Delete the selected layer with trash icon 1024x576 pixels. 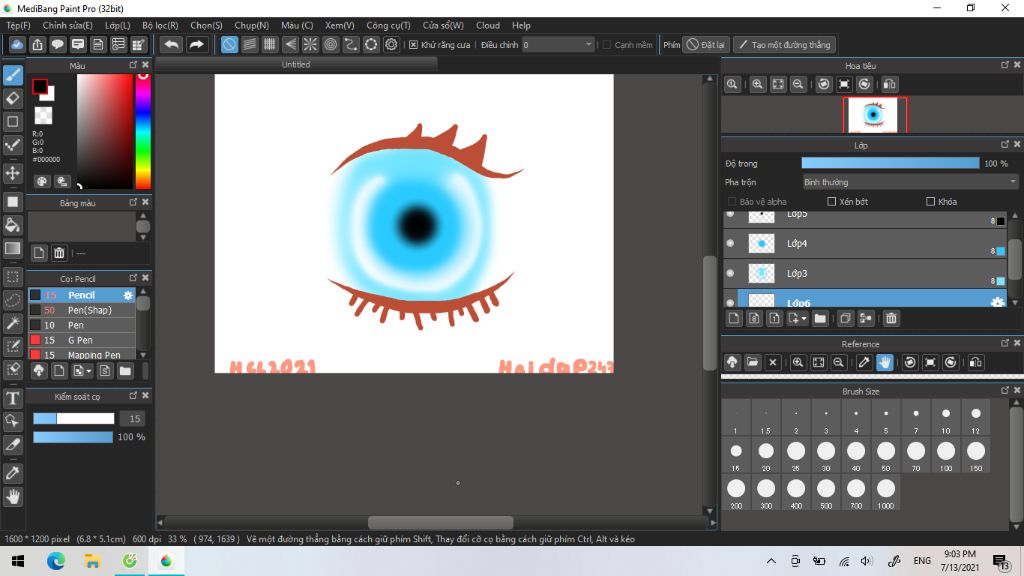point(891,319)
